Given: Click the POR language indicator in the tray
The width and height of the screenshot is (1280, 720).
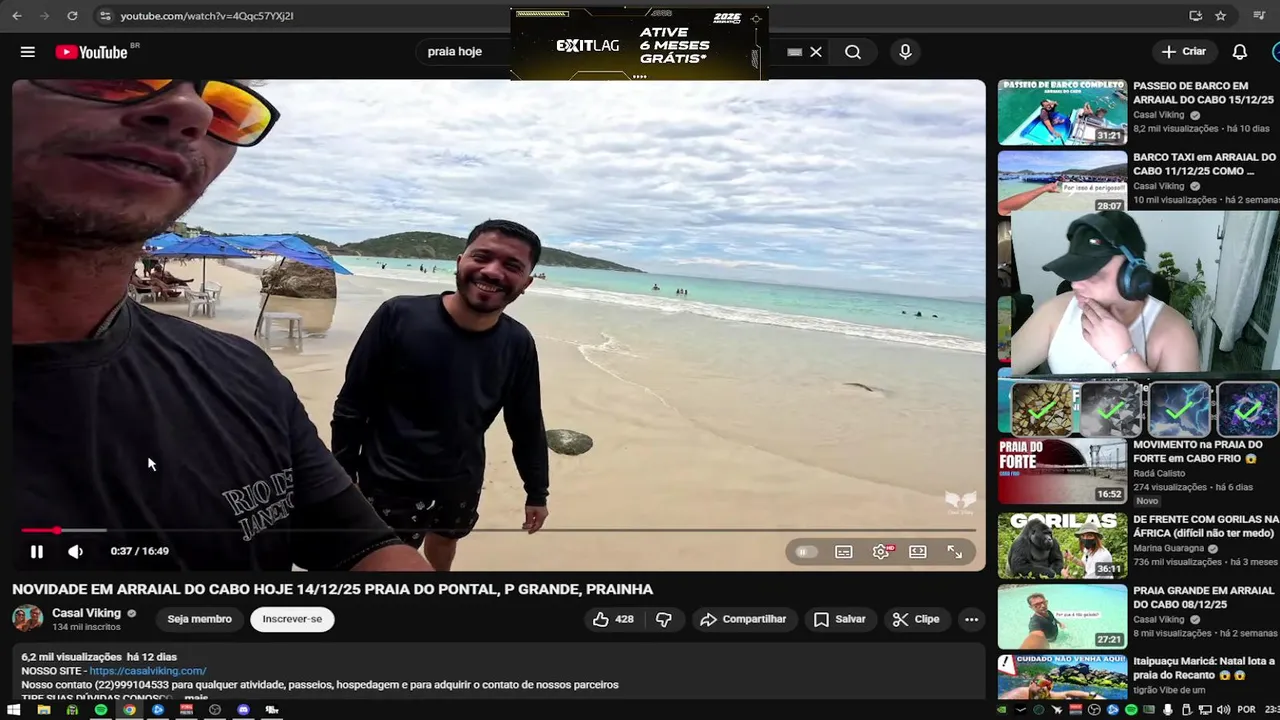Looking at the screenshot, I should [x=1246, y=710].
